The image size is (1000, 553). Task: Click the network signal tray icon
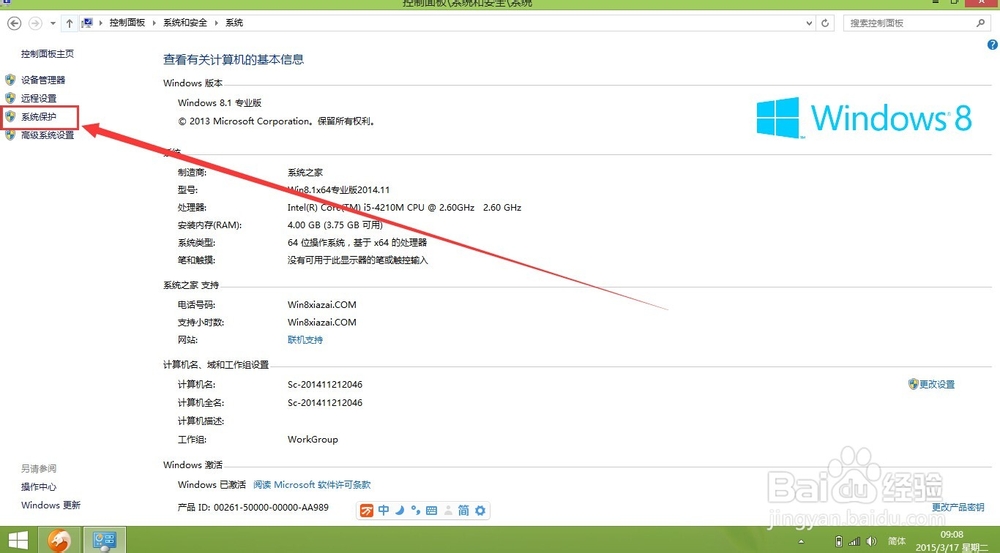point(854,542)
